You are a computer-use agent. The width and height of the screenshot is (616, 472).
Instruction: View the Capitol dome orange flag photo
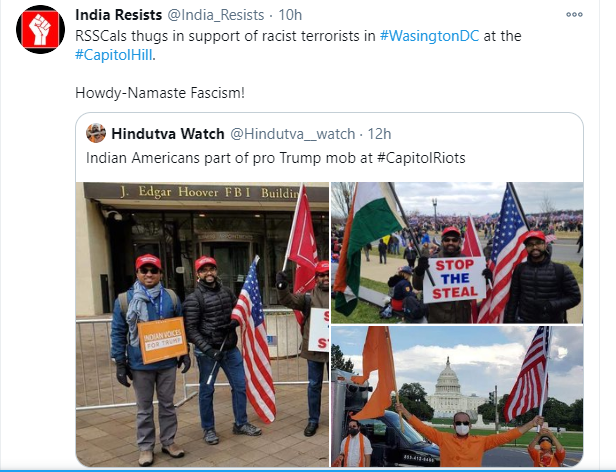pos(457,397)
